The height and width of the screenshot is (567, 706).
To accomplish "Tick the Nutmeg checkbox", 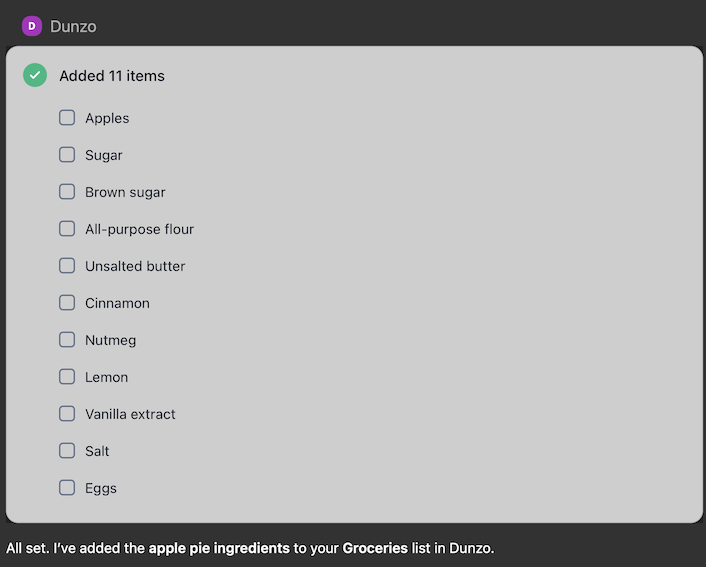I will (67, 340).
